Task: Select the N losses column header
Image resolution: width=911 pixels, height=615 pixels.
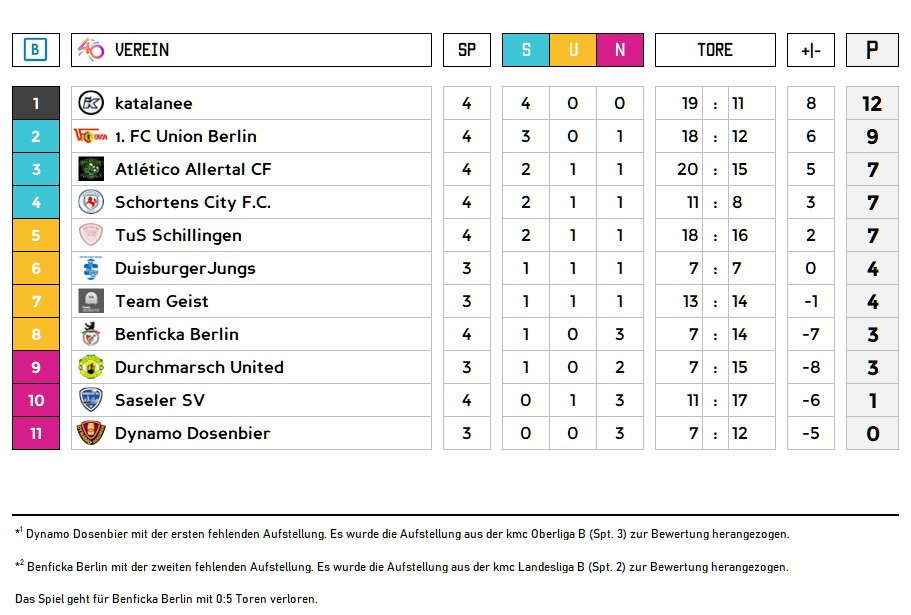Action: [x=620, y=50]
